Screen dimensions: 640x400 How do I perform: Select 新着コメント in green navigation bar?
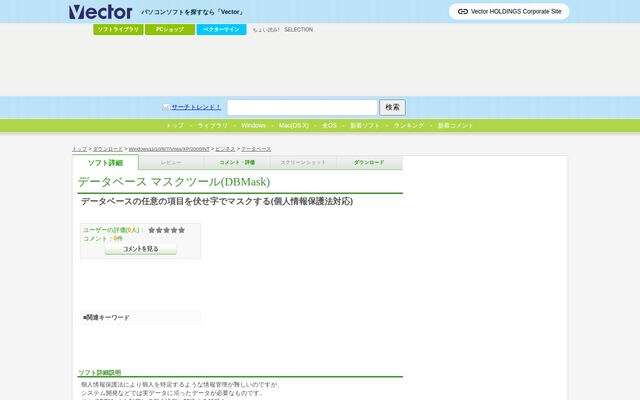pyautogui.click(x=455, y=125)
